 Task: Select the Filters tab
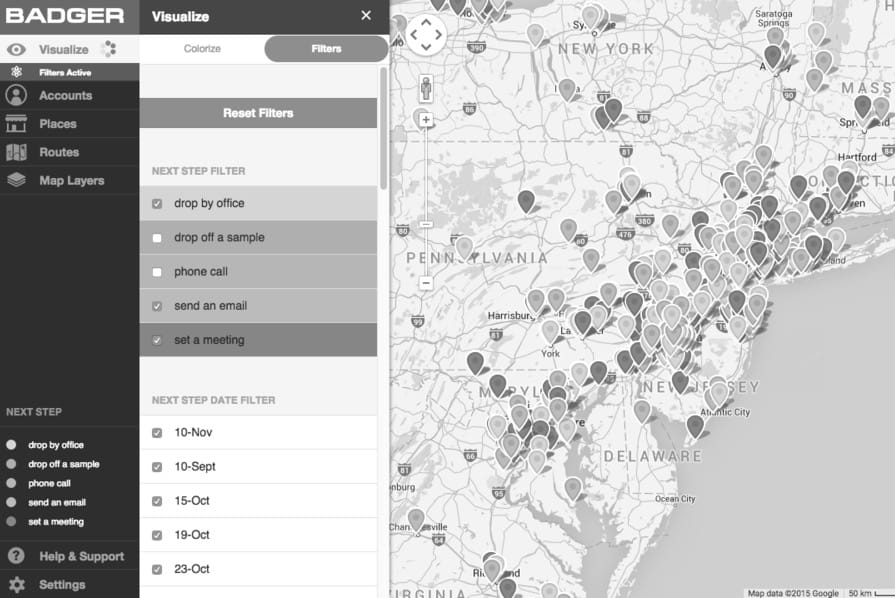coord(328,47)
